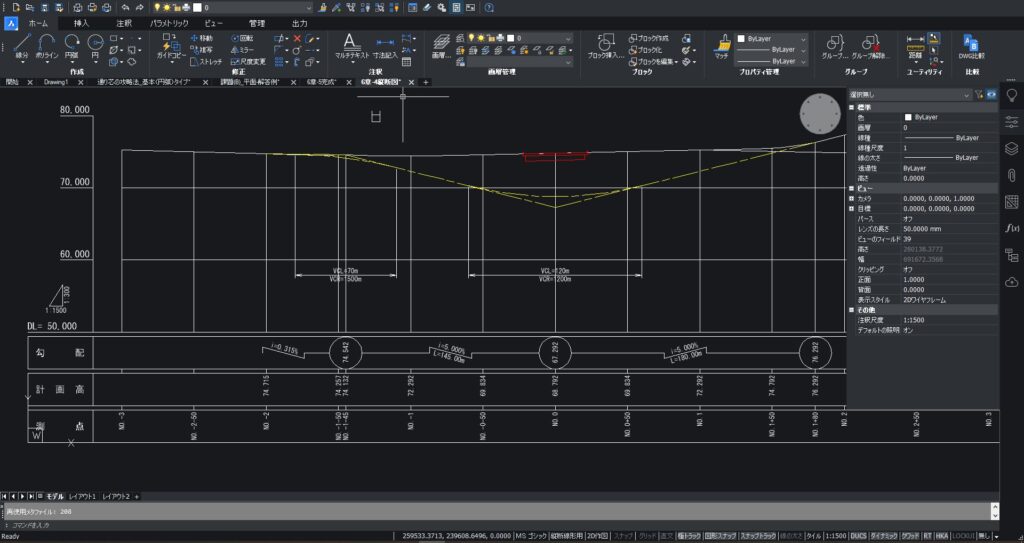Switch to the 挿入 ribbon tab
The image size is (1024, 543).
[81, 24]
